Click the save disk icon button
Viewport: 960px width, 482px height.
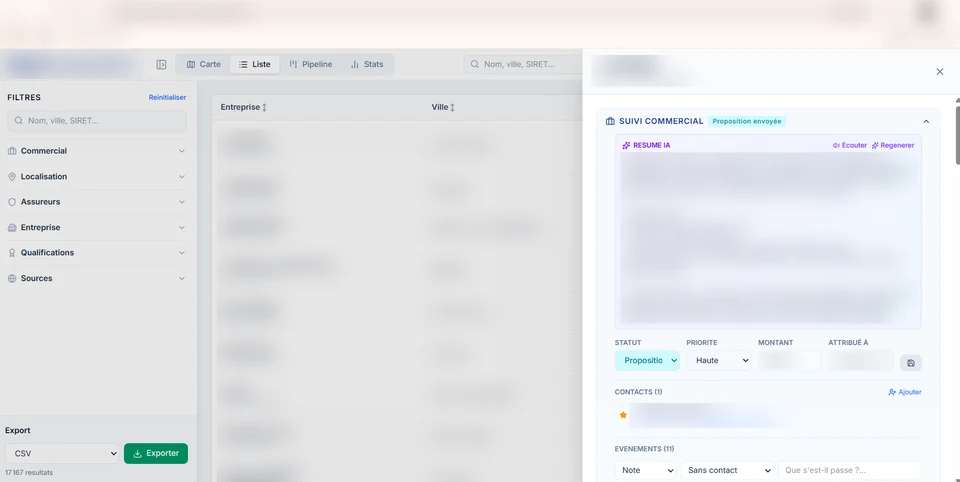[911, 363]
